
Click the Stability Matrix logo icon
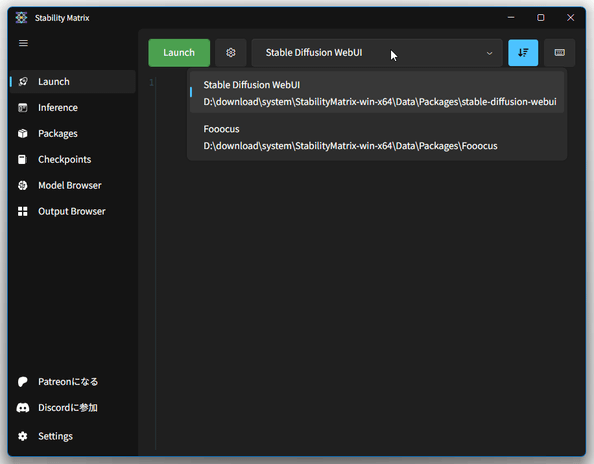[x=22, y=17]
